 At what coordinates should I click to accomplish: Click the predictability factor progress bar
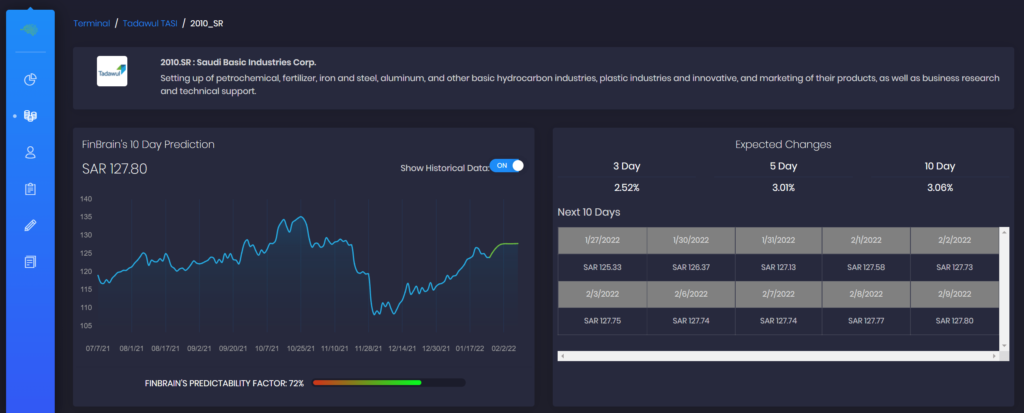coord(389,383)
